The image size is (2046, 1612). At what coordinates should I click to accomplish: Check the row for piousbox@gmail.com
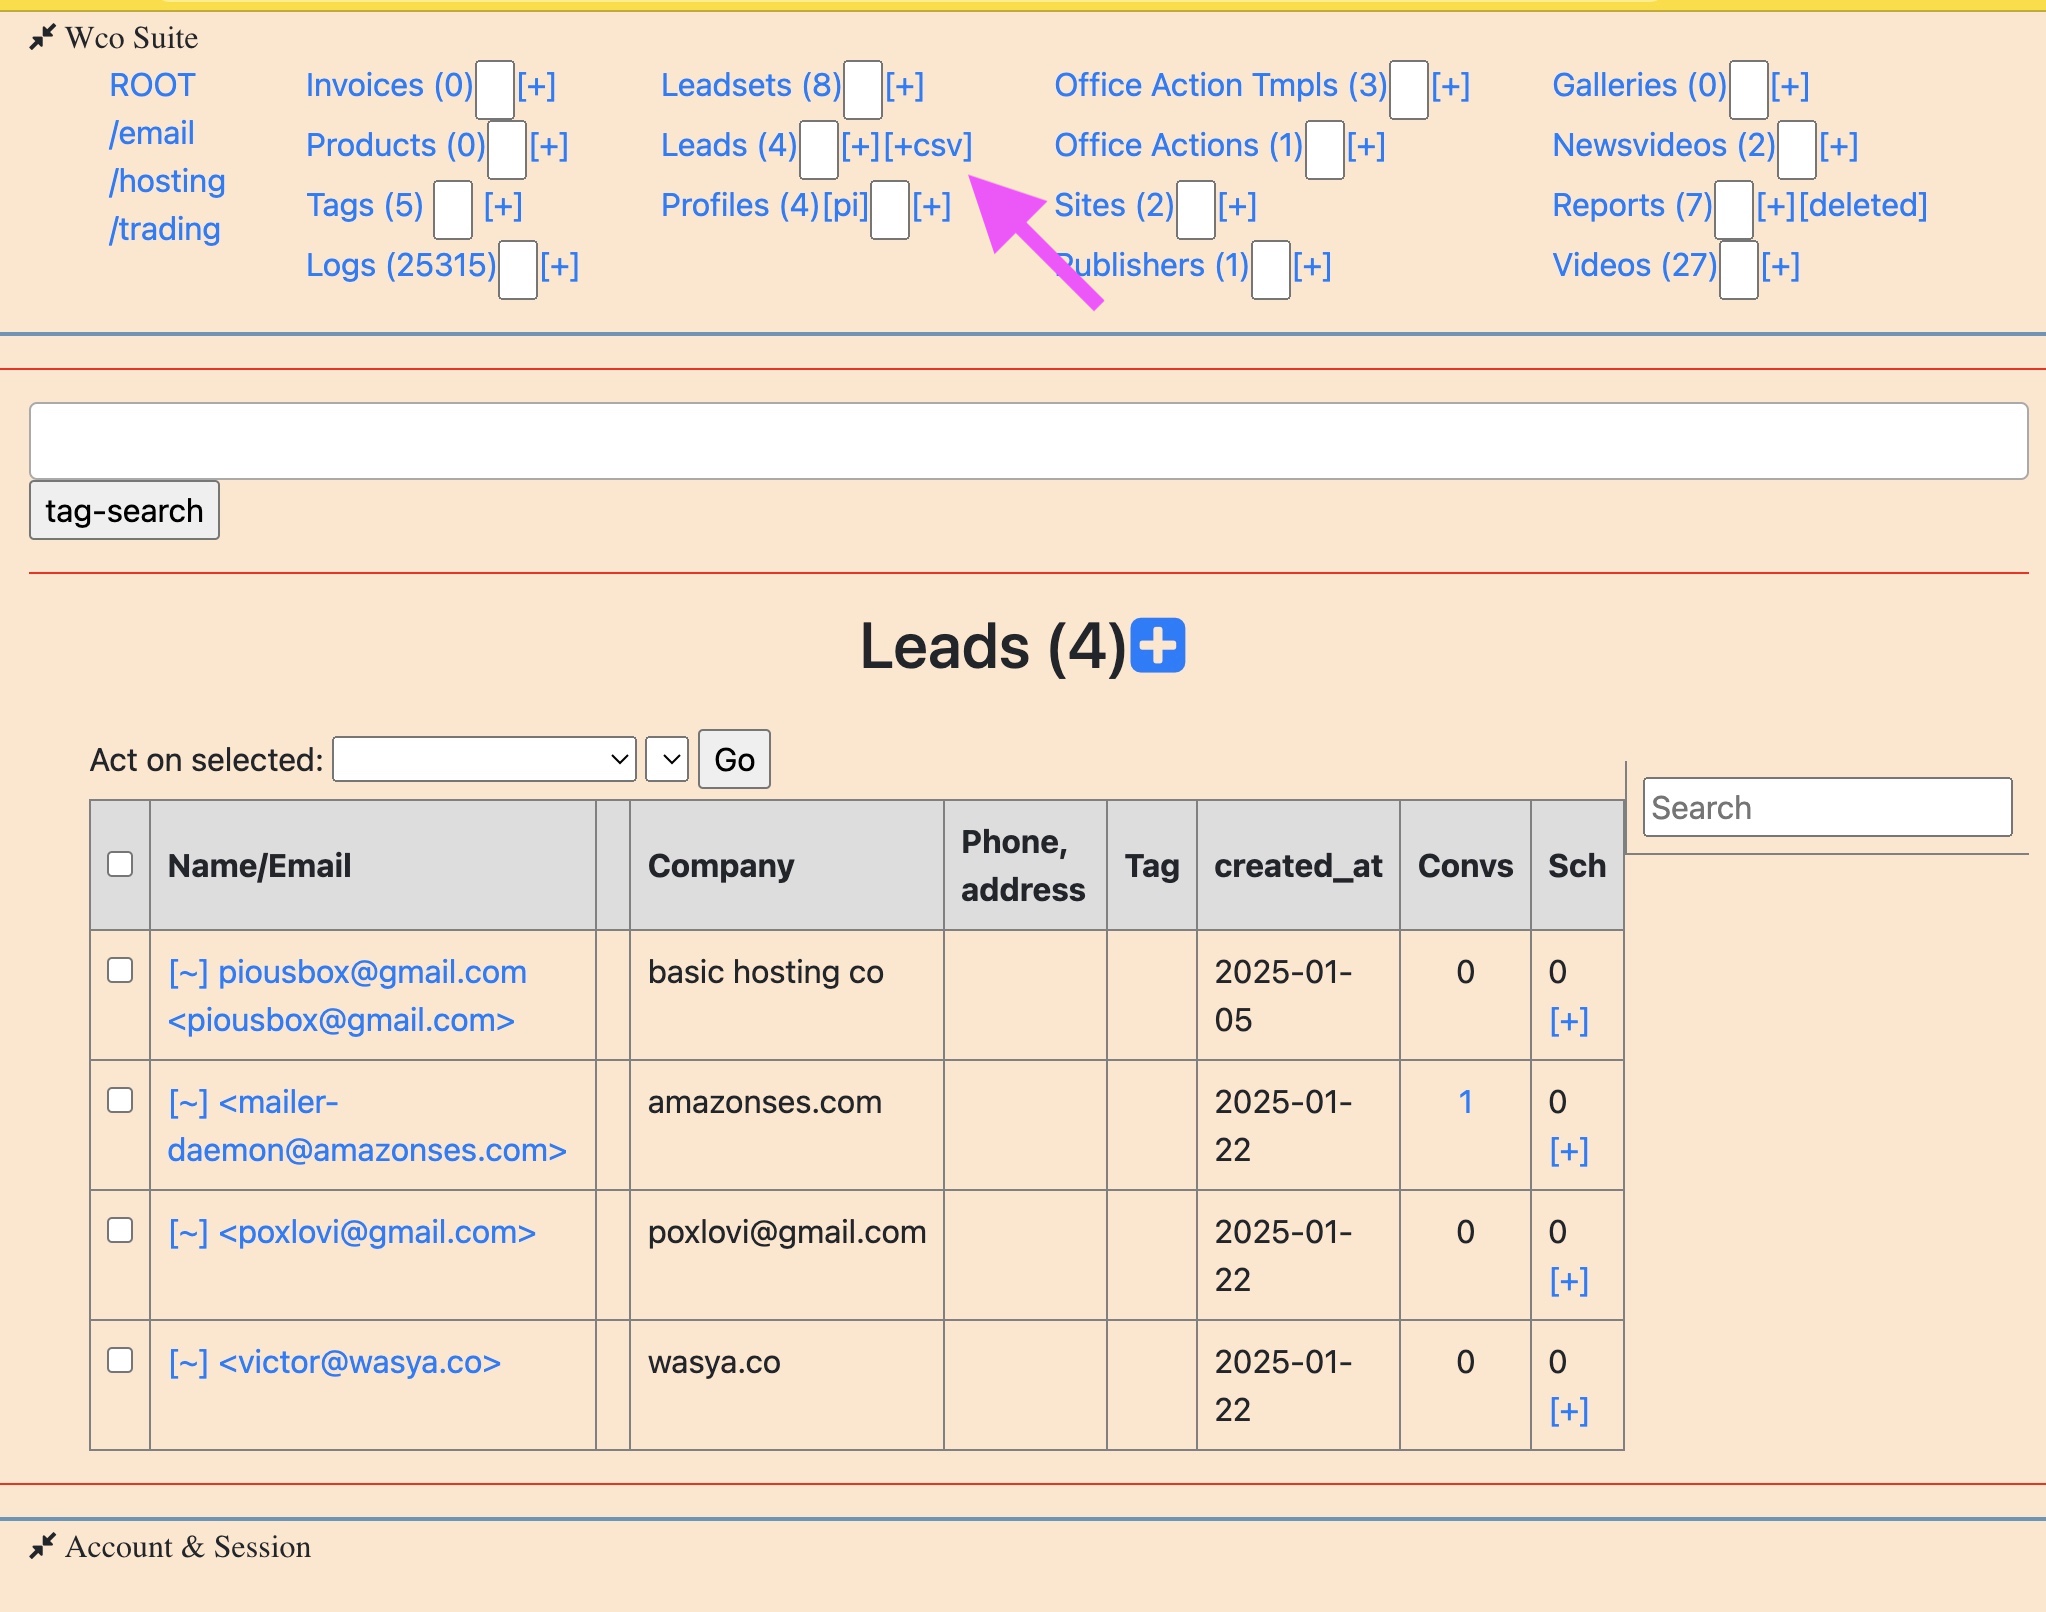click(119, 969)
